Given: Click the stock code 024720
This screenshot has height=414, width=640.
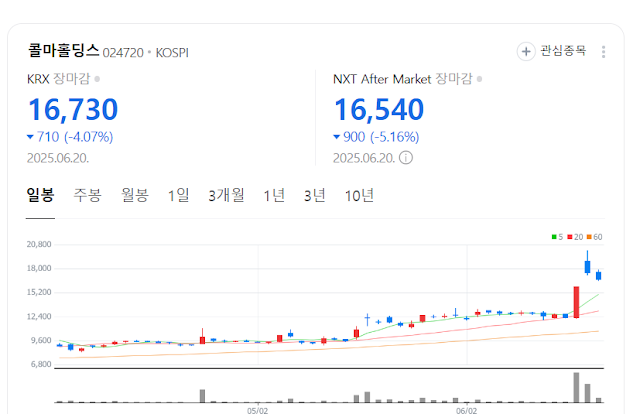Looking at the screenshot, I should click(123, 53).
